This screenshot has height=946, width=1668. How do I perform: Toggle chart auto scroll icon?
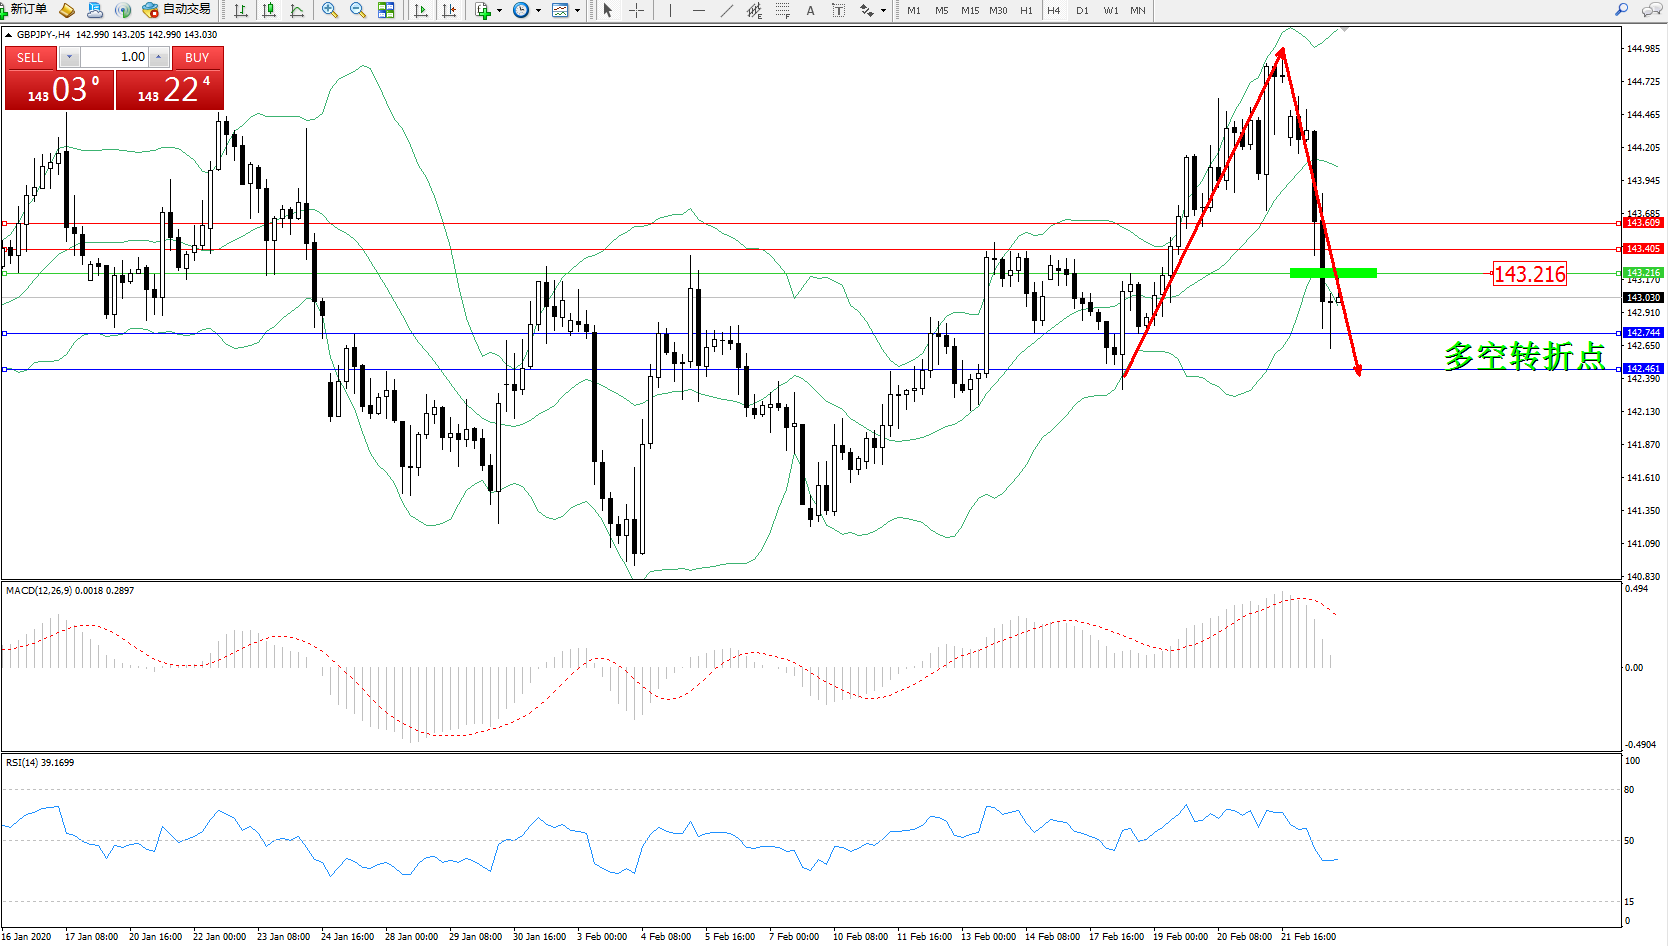click(421, 10)
